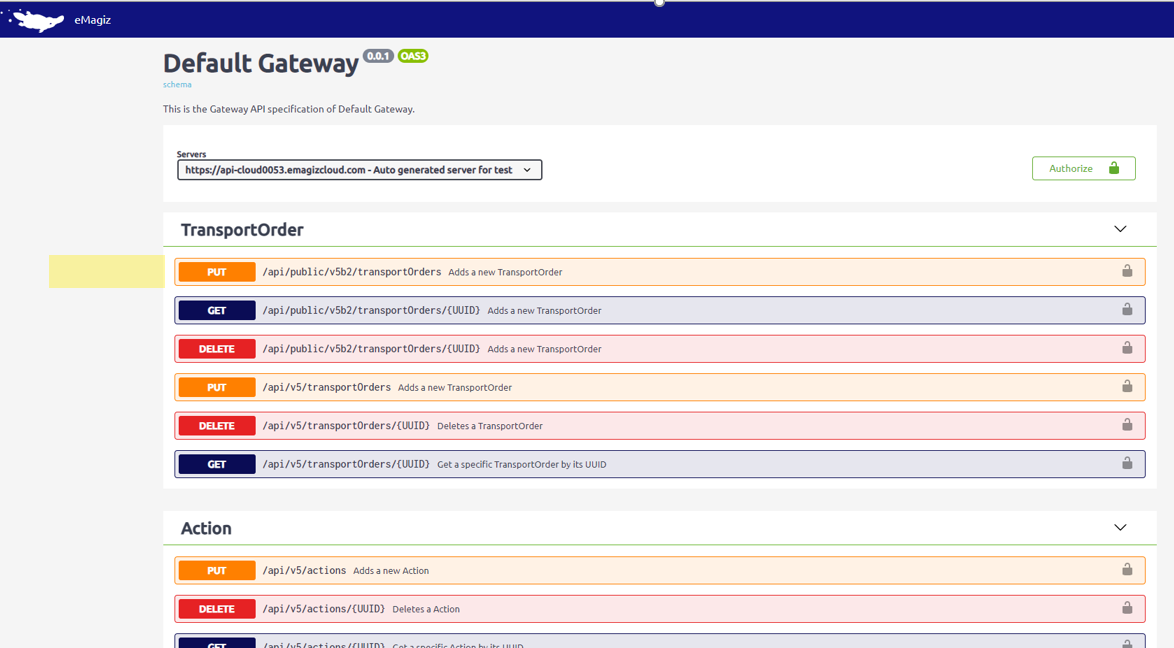Image resolution: width=1174 pixels, height=648 pixels.
Task: Click the lock icon on PUT /api/v5/transportOrders
Action: point(1128,387)
